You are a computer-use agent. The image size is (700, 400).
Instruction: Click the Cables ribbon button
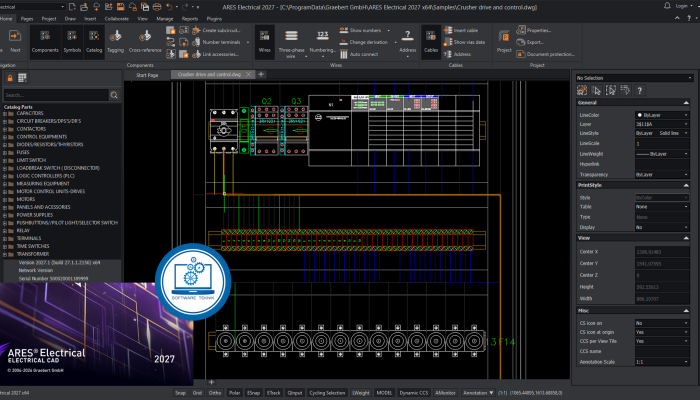(431, 42)
